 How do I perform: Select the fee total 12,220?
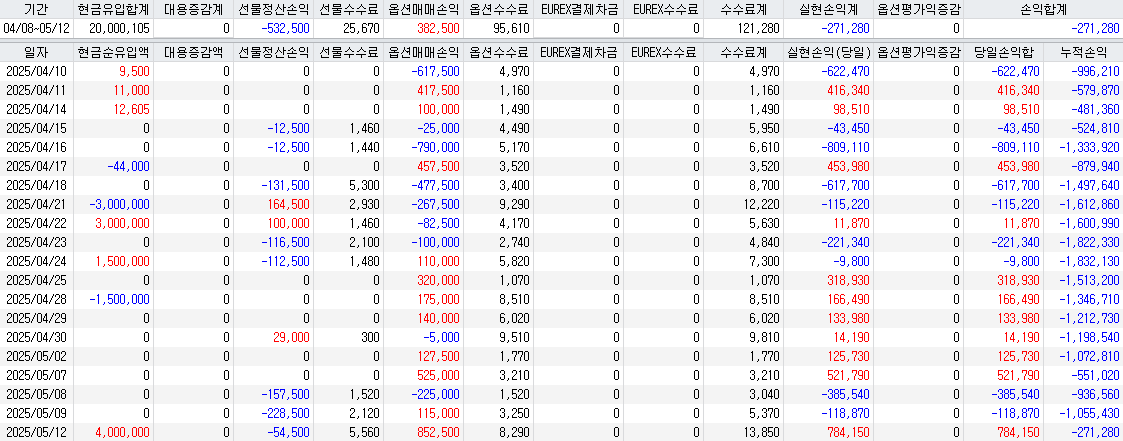pos(763,204)
